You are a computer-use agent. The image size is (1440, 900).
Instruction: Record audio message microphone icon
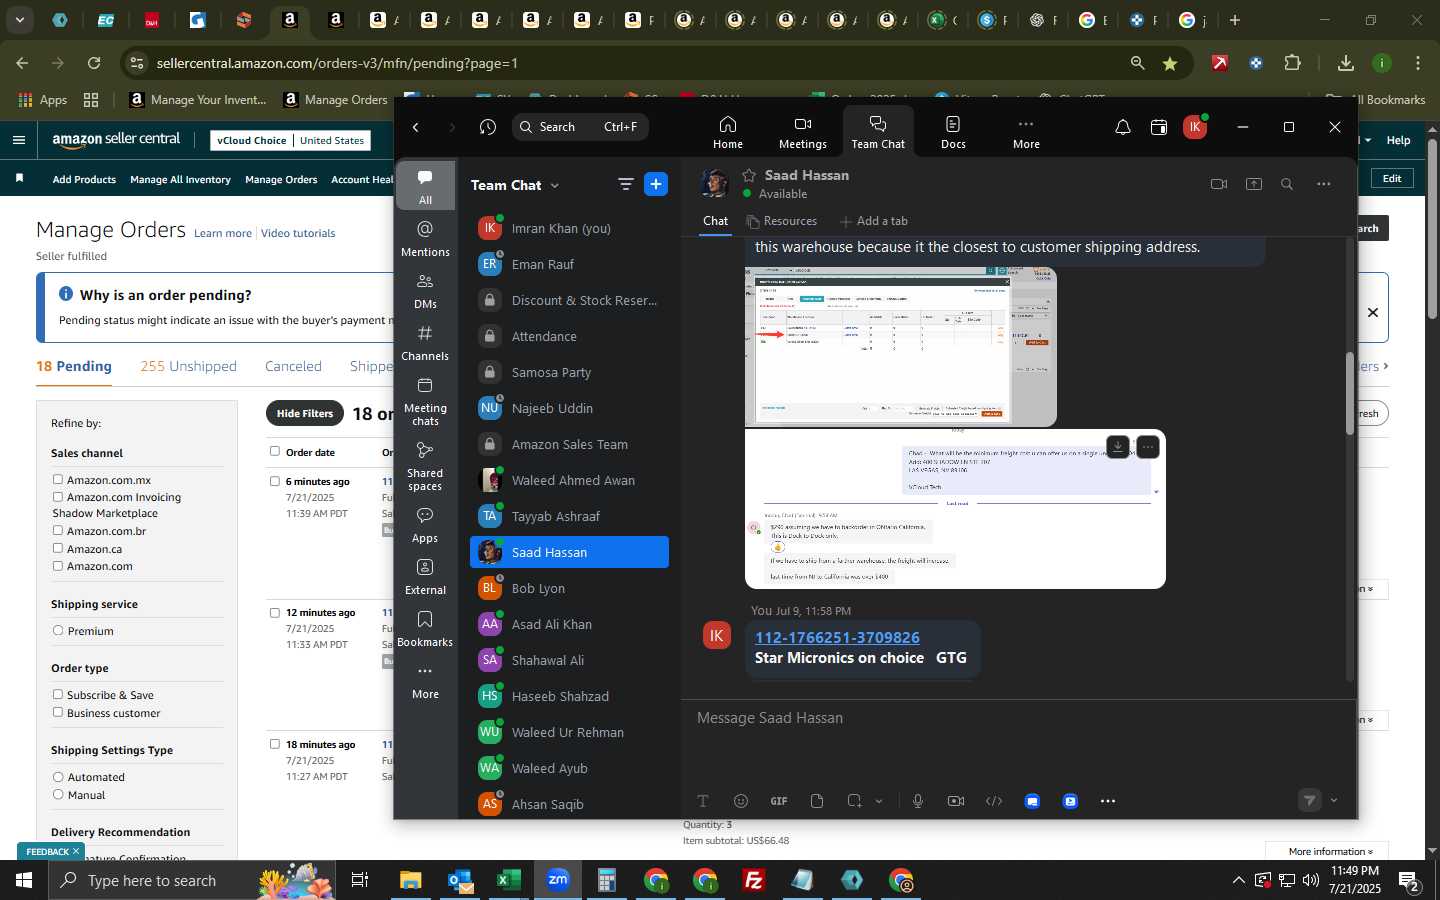tap(918, 801)
